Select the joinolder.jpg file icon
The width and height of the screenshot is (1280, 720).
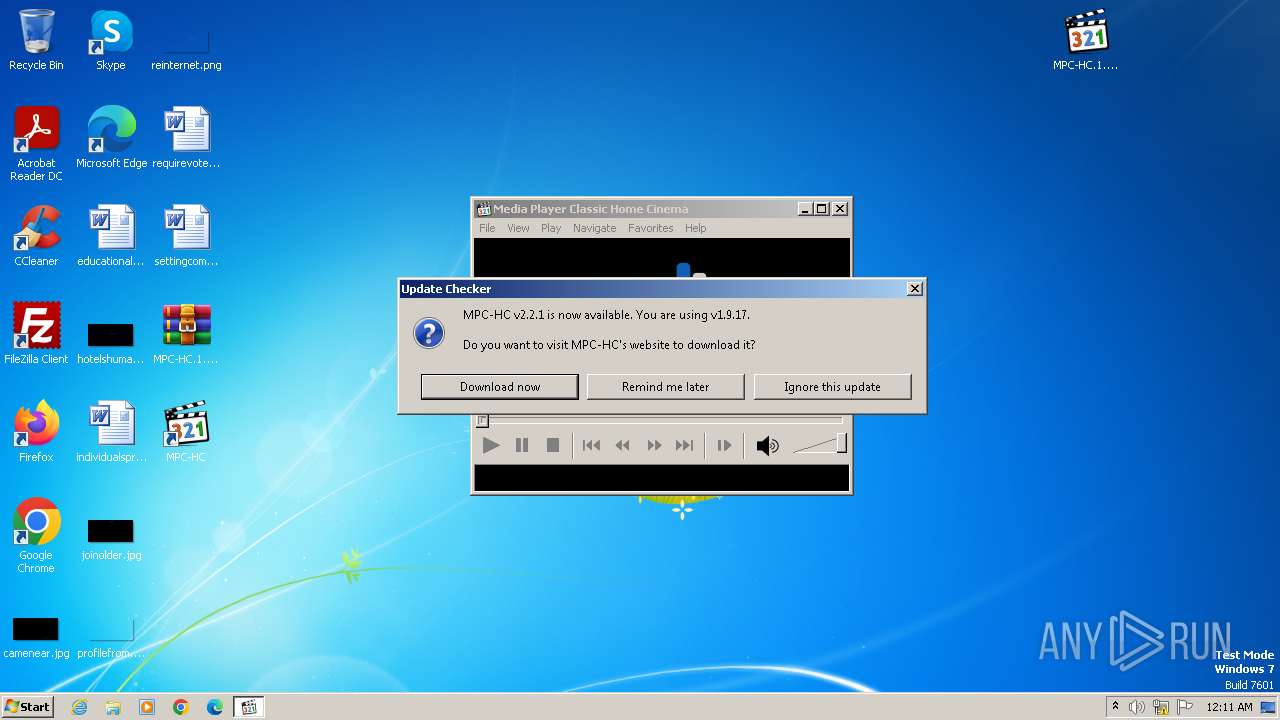111,540
